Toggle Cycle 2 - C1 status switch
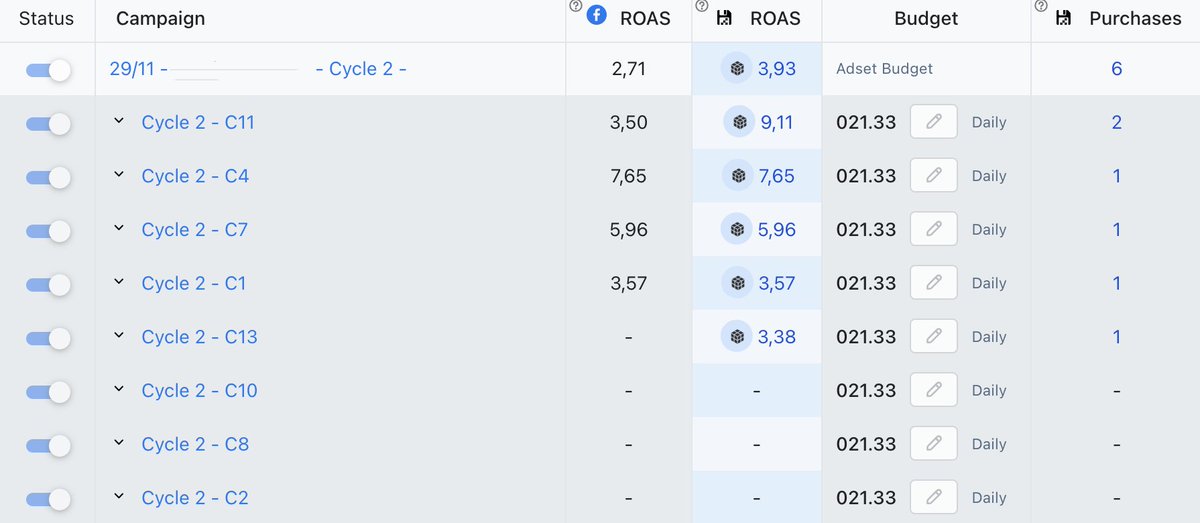Screen dimensions: 1200x523 (48, 284)
